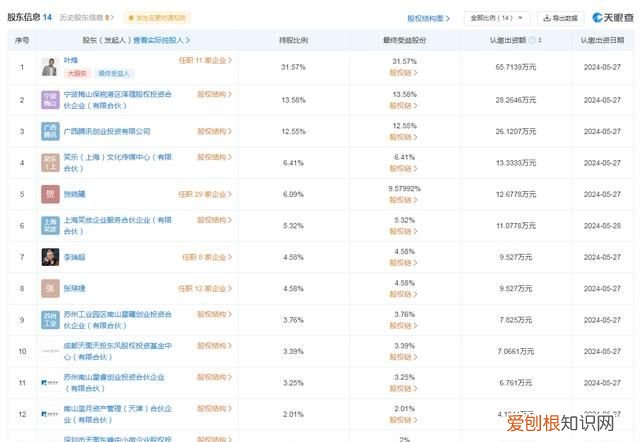Viewport: 640px width, 442px height.
Task: Select the 2024-05-28 date cell
Action: coord(602,226)
